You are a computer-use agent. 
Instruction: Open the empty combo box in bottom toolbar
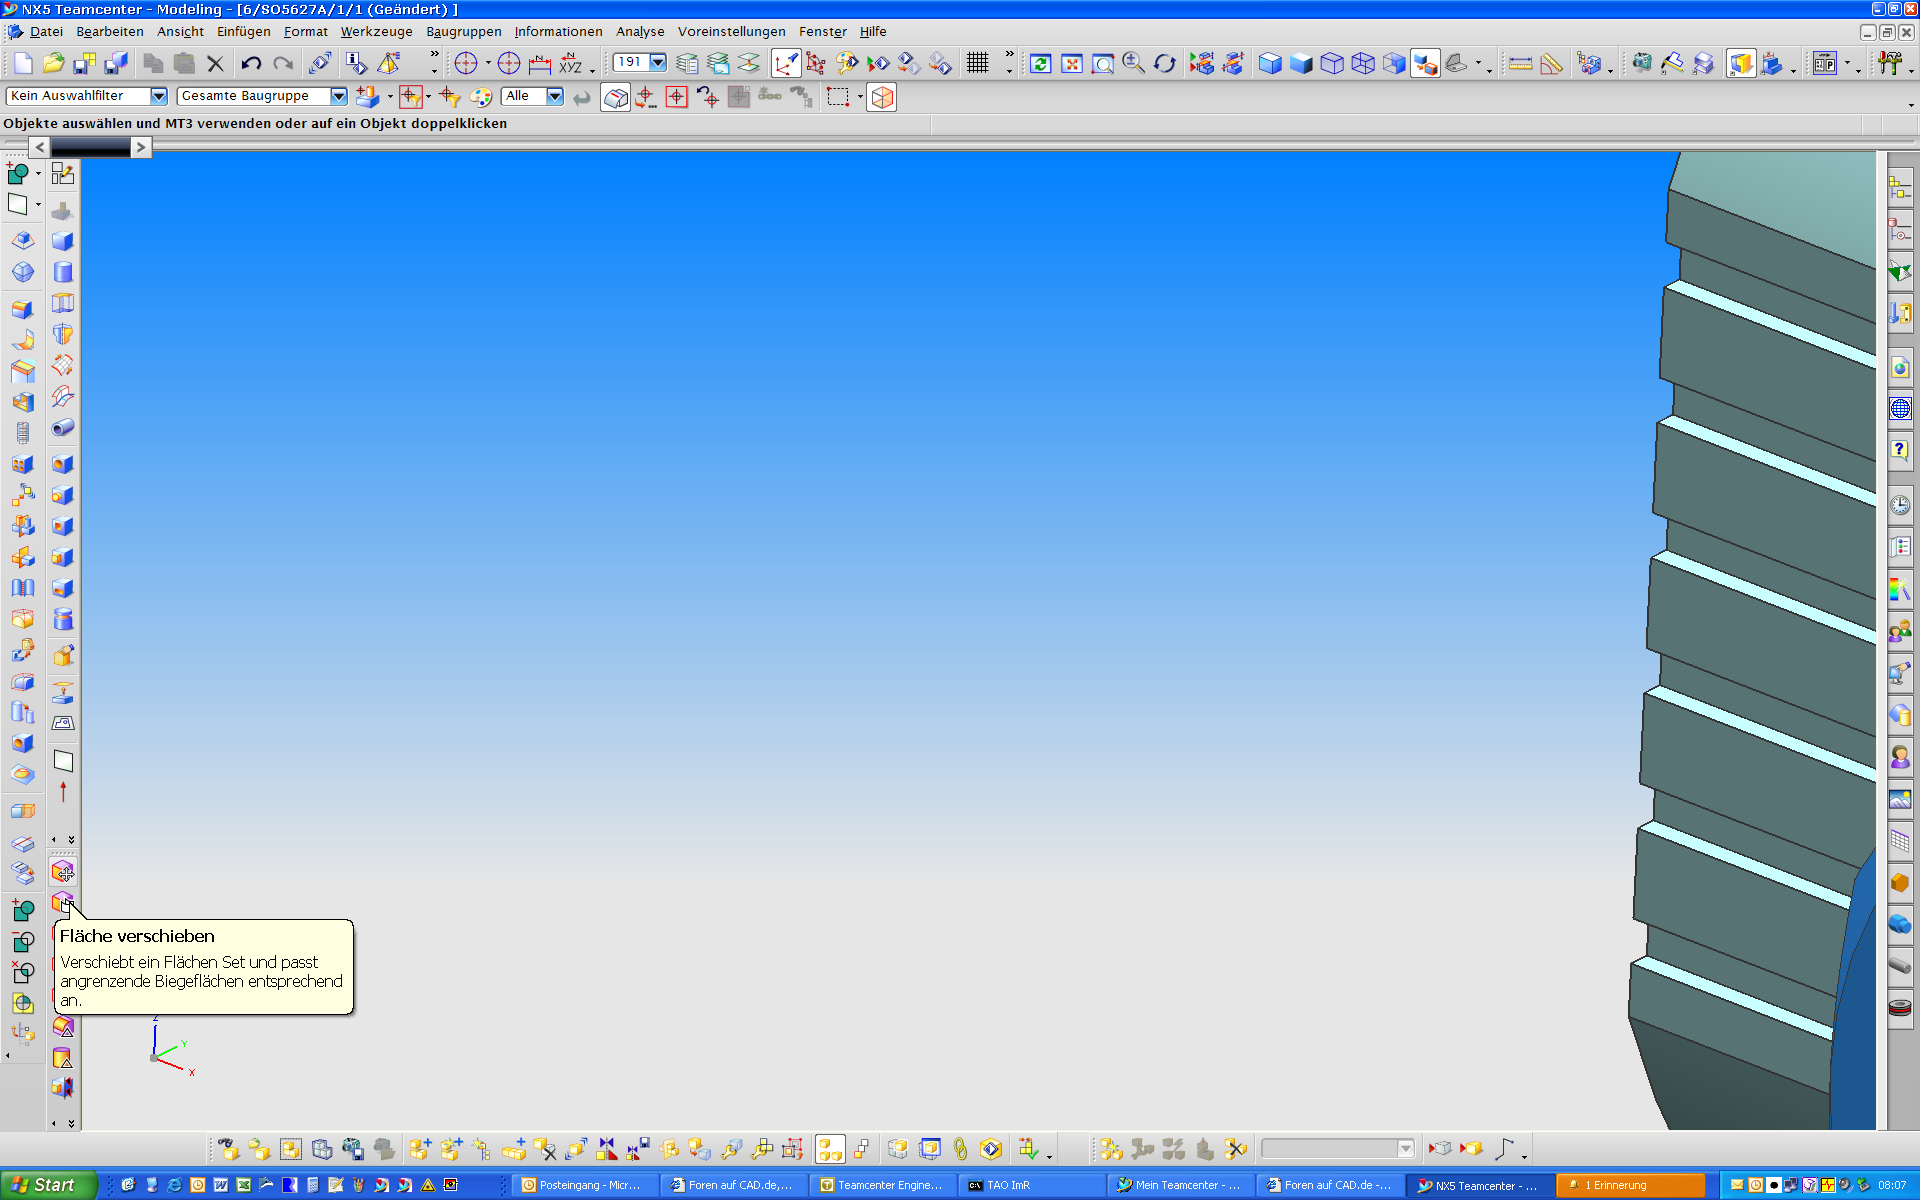1338,1149
